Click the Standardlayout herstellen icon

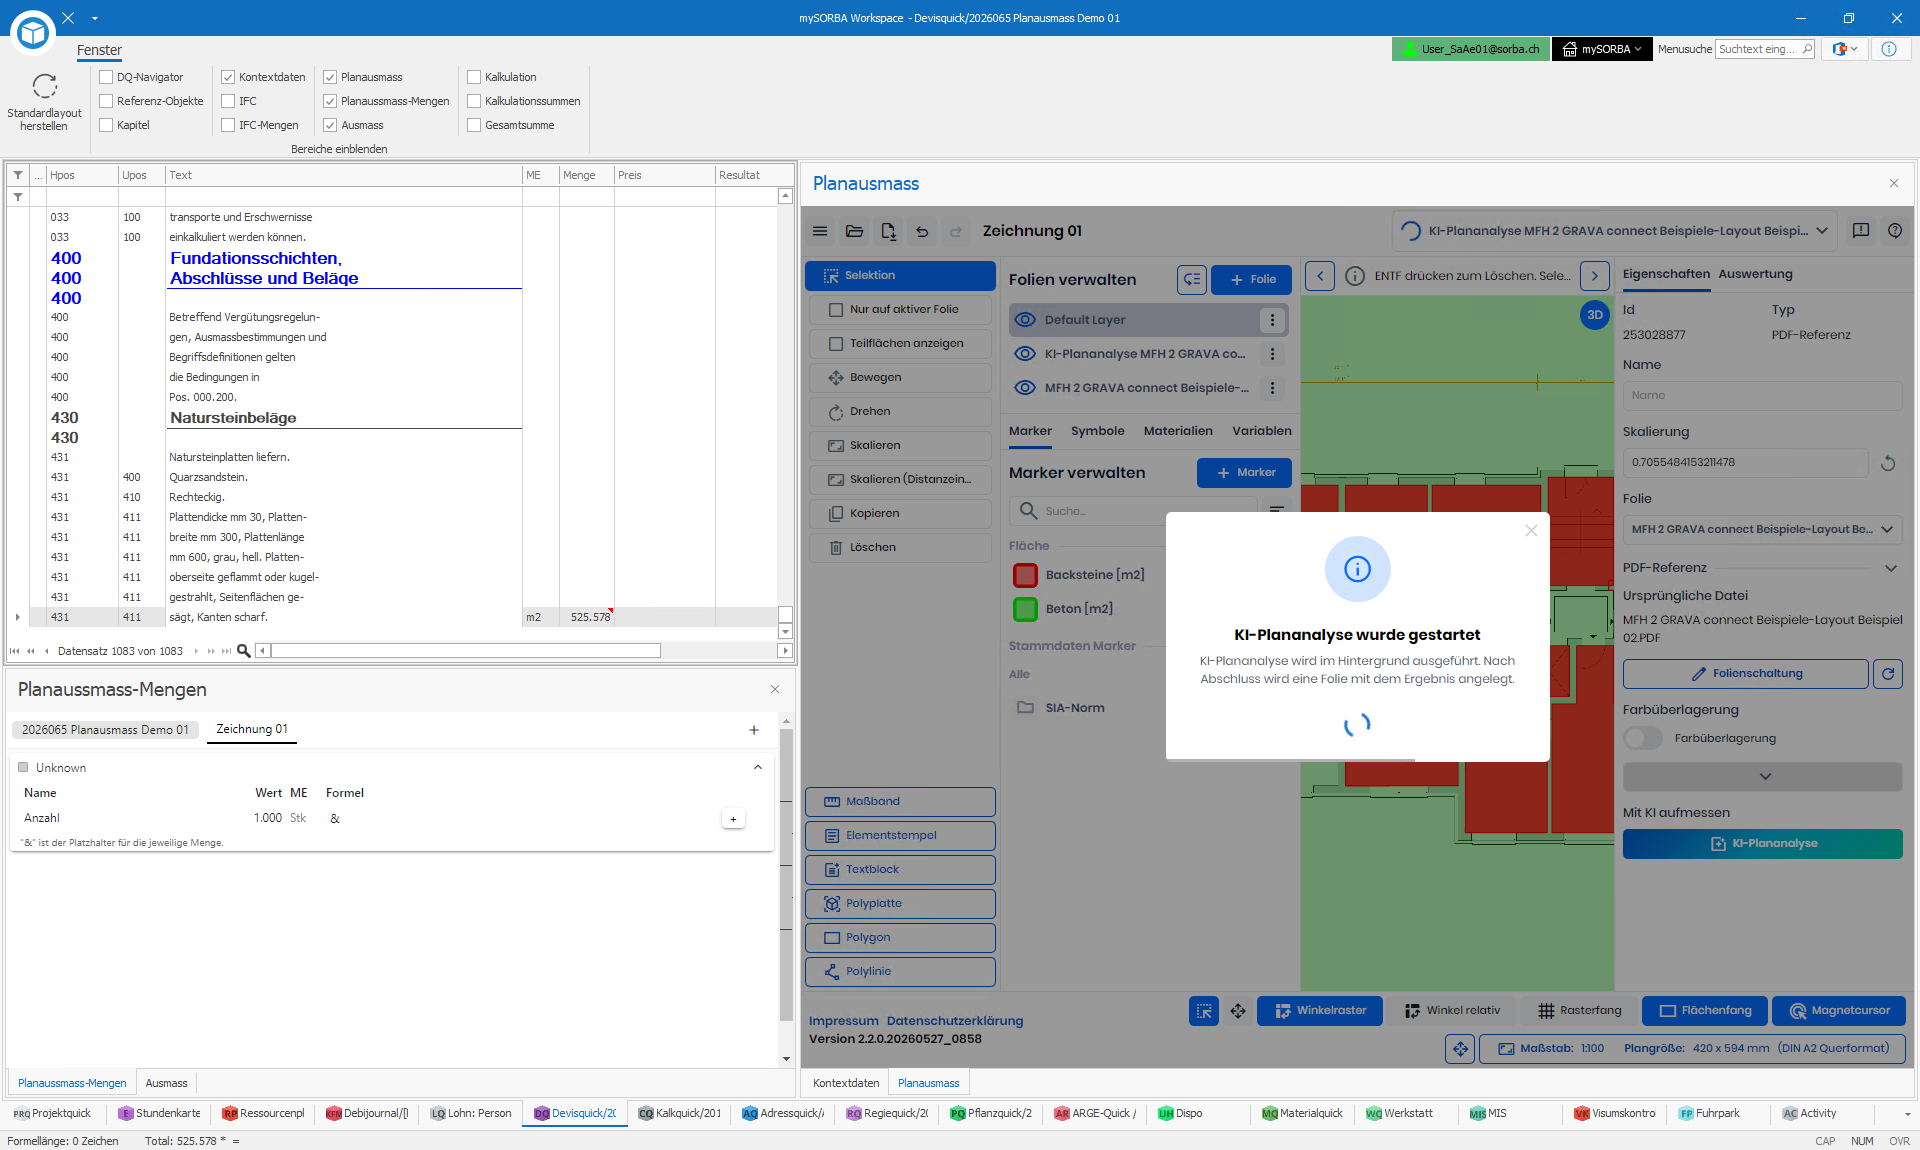[44, 86]
